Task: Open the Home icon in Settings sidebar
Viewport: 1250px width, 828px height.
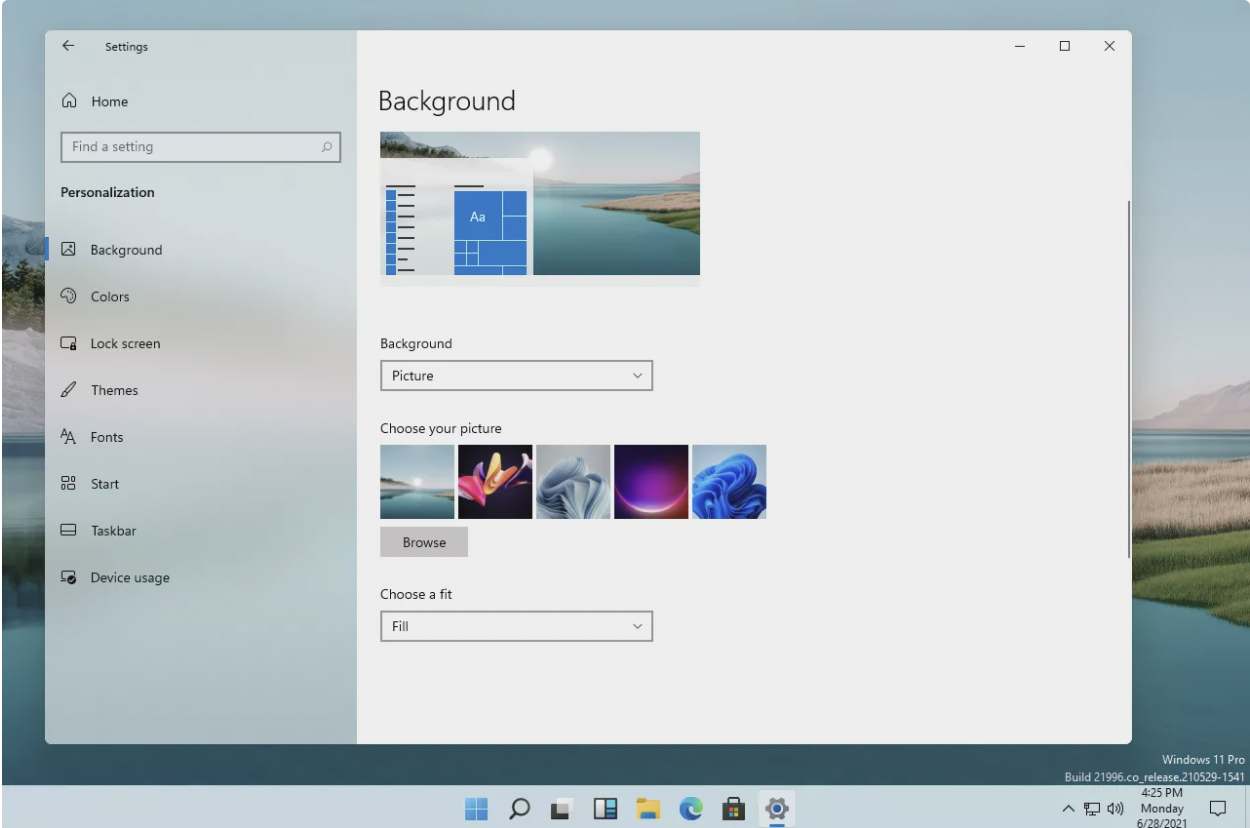Action: click(69, 101)
